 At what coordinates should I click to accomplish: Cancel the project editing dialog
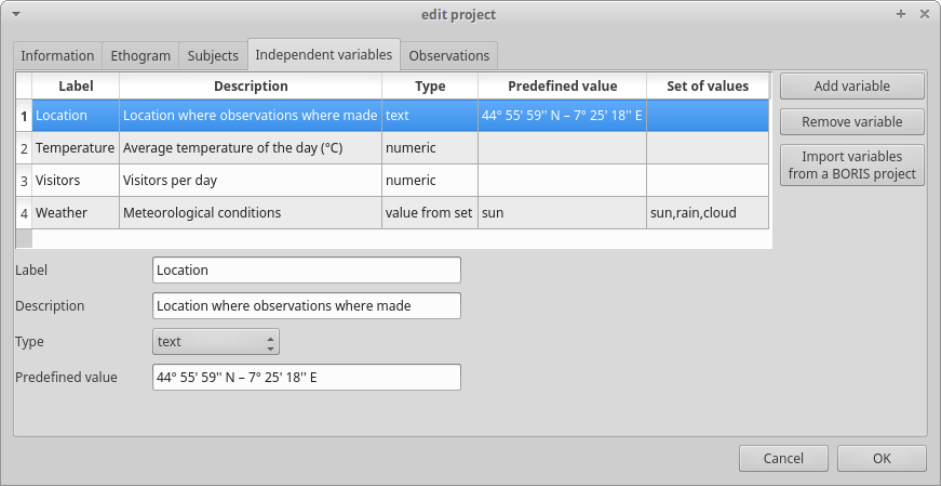pyautogui.click(x=783, y=459)
